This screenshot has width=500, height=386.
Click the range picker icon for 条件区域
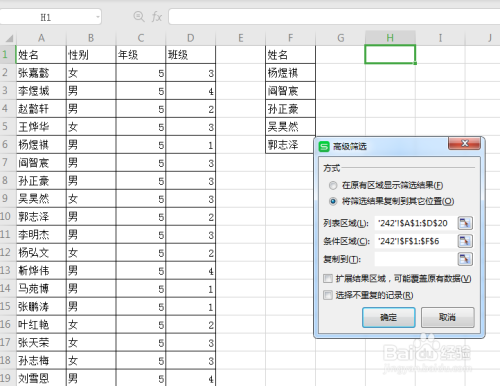(x=465, y=241)
